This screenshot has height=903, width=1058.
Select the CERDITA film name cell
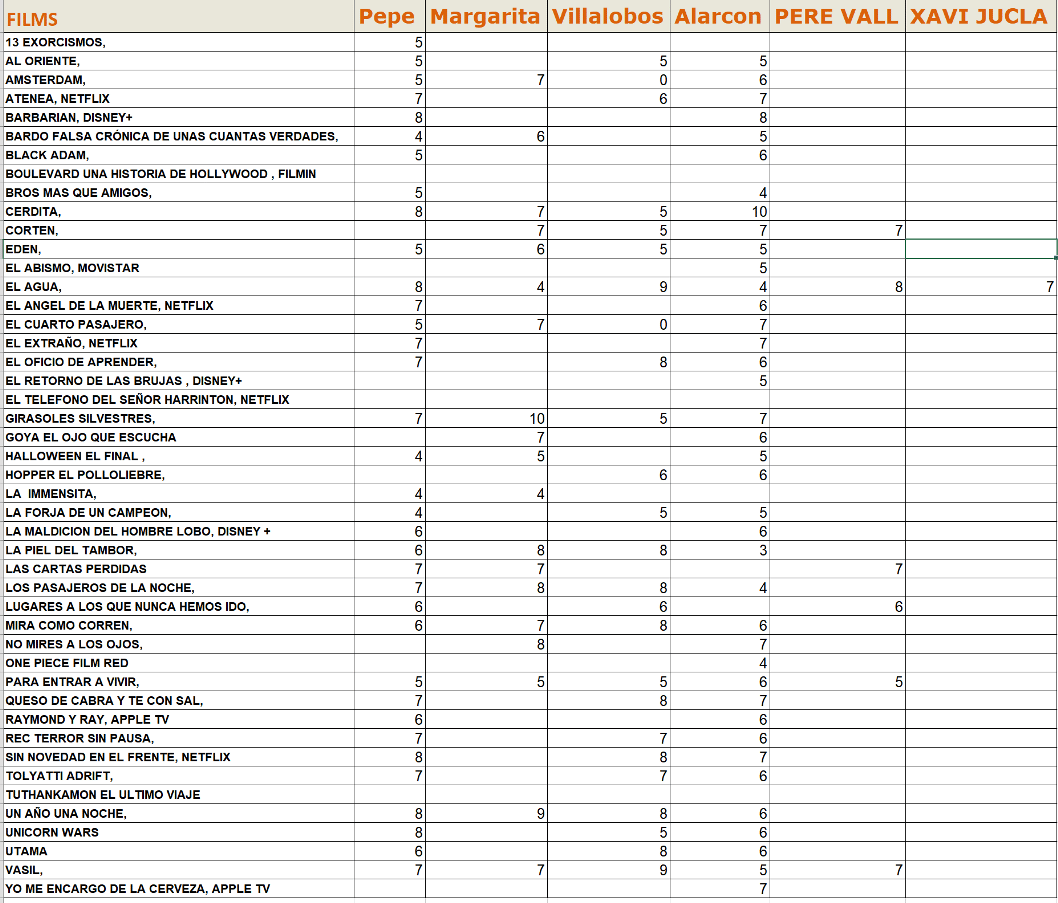point(178,212)
